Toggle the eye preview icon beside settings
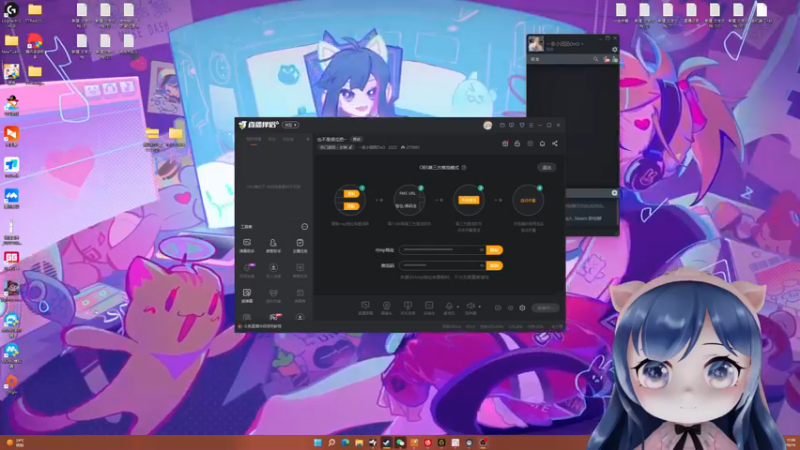Screen dimensions: 800x450 [x=510, y=308]
